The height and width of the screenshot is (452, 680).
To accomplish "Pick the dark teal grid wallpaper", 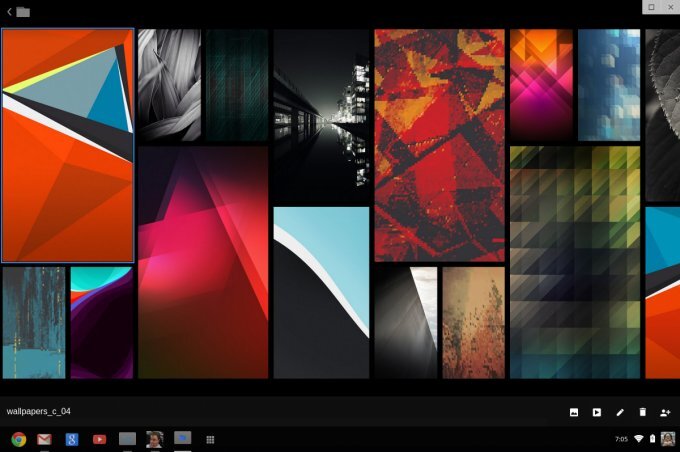I will (x=237, y=85).
